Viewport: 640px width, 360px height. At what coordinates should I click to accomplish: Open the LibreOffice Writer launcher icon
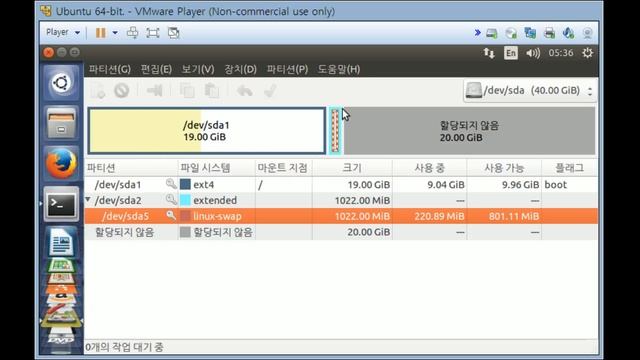click(61, 242)
